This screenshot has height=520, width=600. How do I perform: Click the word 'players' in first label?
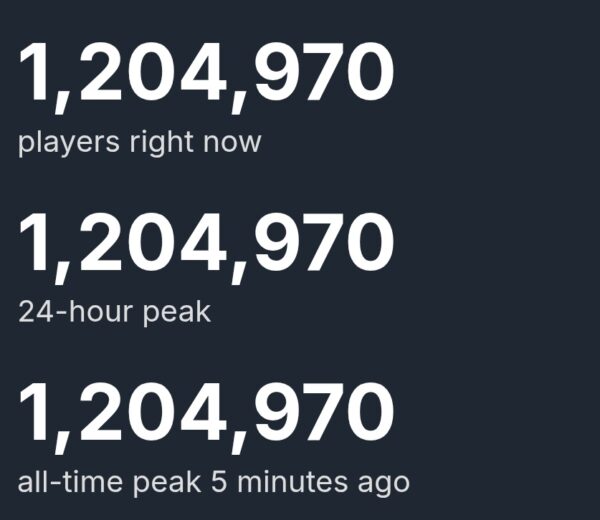(x=68, y=143)
